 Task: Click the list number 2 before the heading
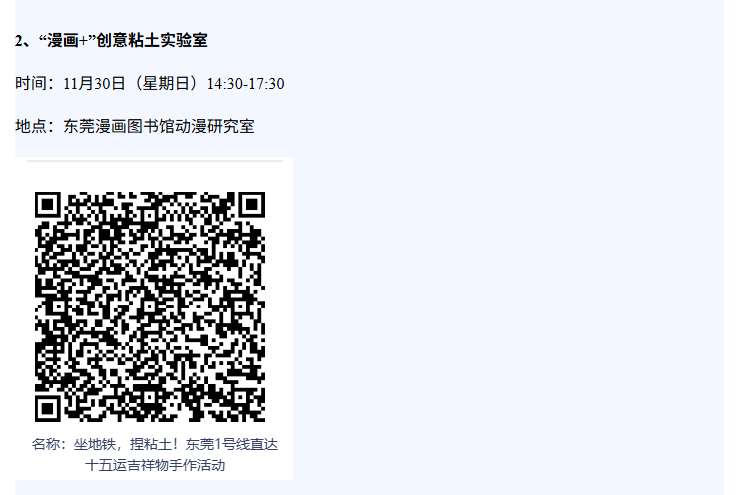click(18, 41)
